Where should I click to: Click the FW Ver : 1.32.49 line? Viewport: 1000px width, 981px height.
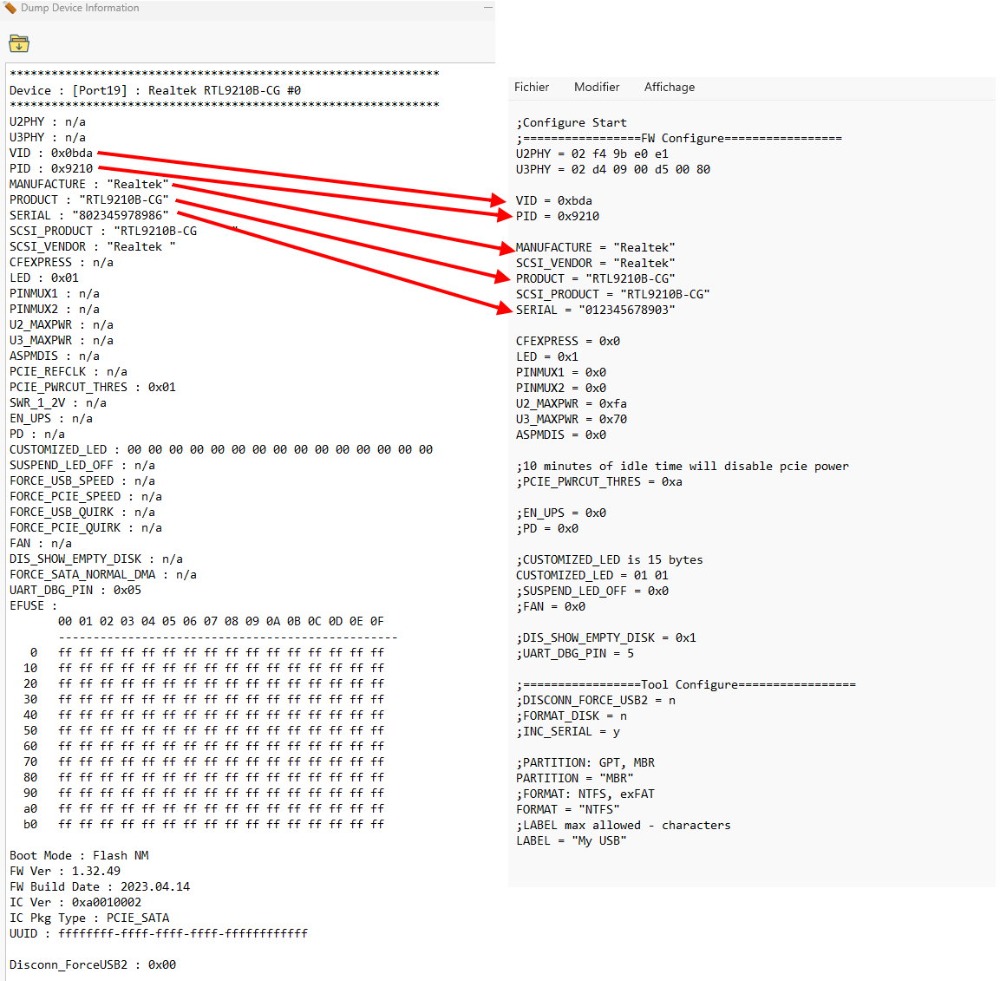(65, 871)
